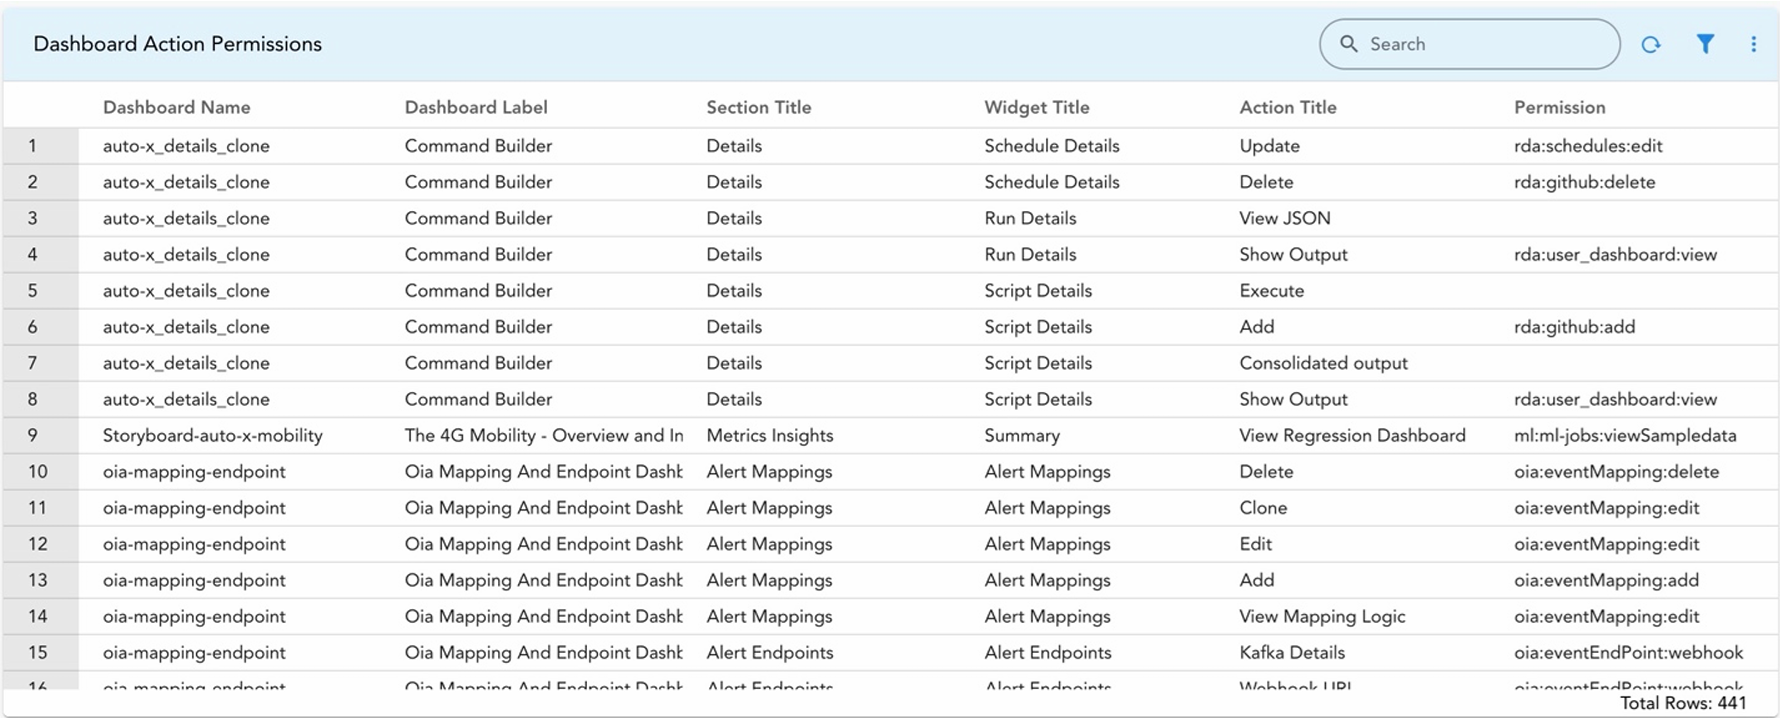Click 'oia:eventMapping:delete' permission cell
Viewport: 1783px width, 723px height.
point(1616,472)
